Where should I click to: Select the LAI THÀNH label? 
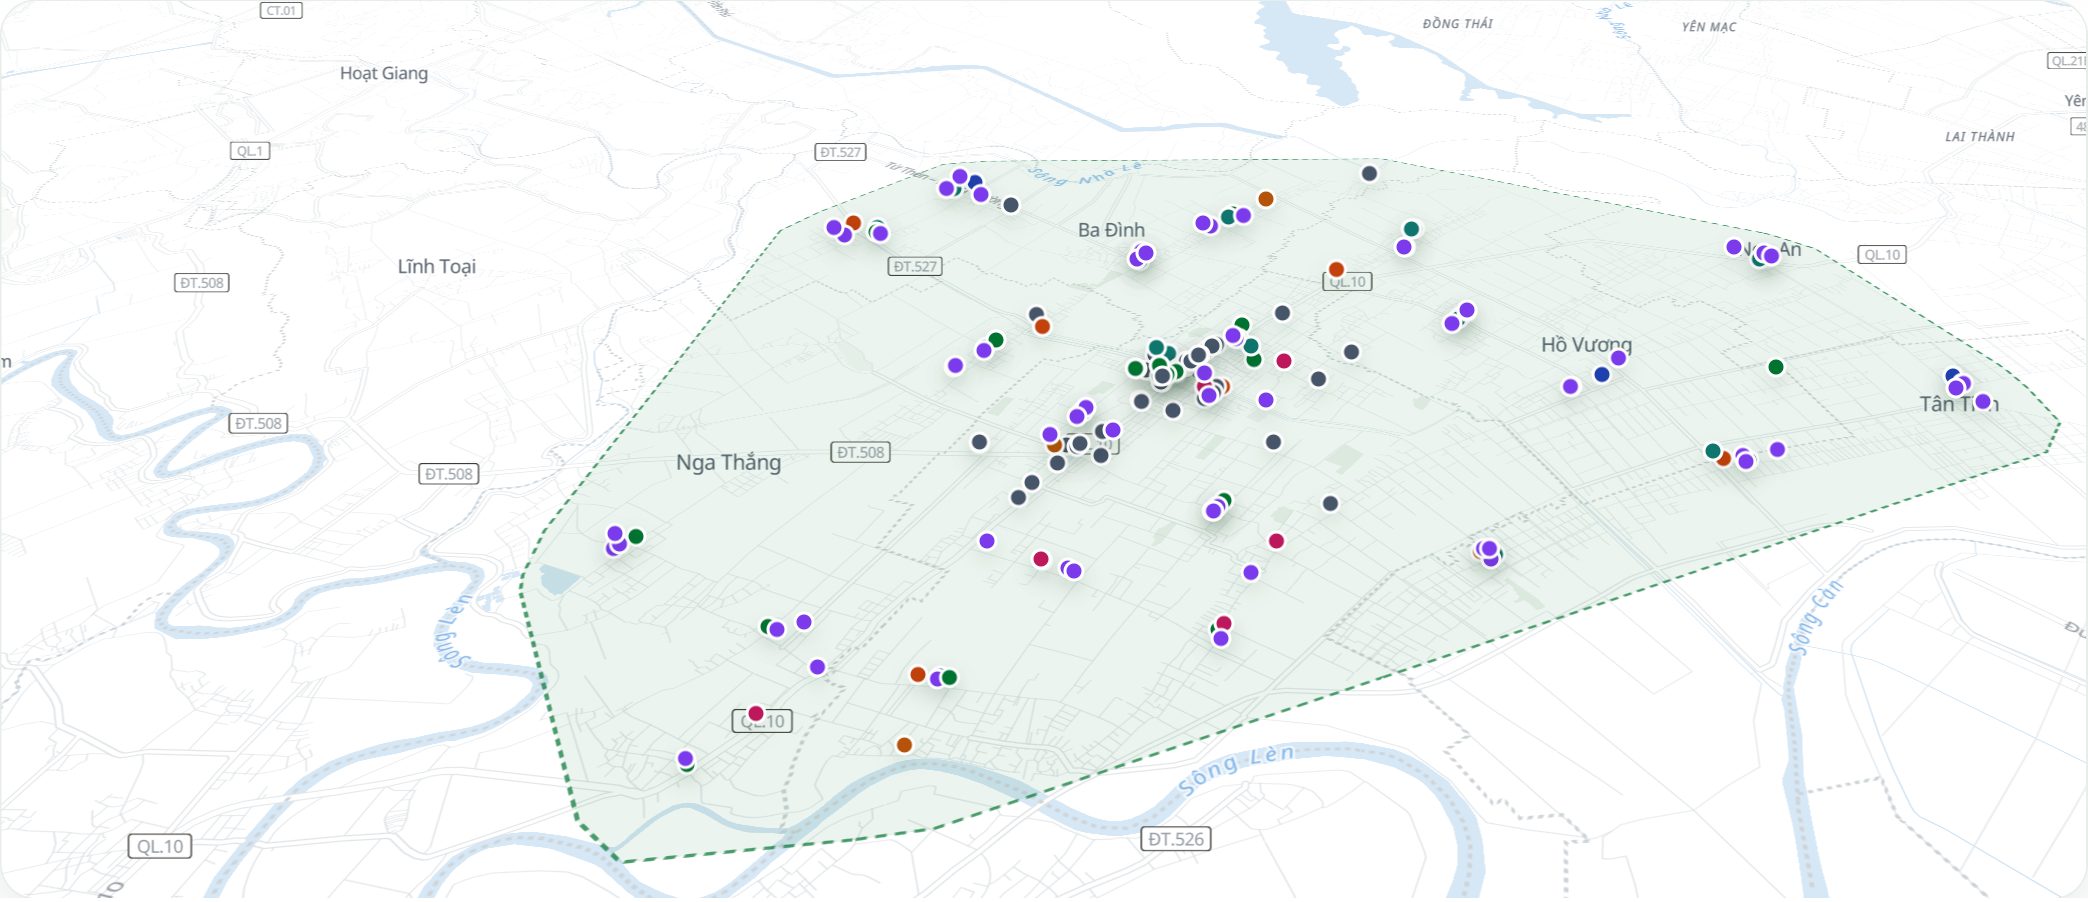point(1980,136)
